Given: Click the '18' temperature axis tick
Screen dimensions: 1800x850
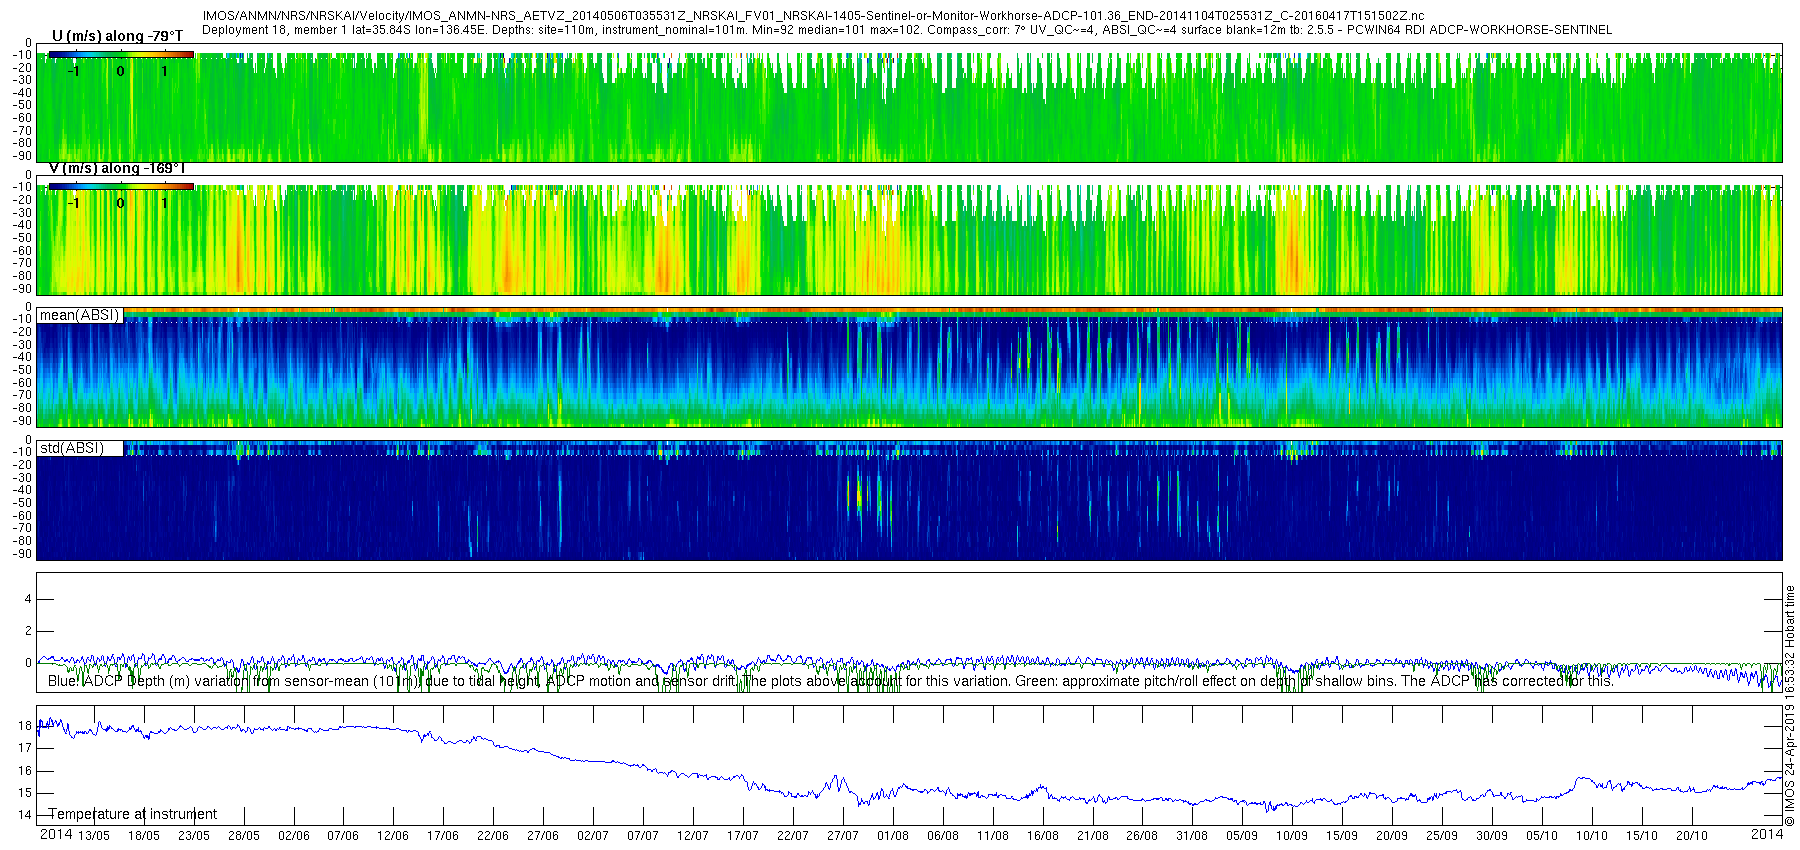Looking at the screenshot, I should click(25, 726).
